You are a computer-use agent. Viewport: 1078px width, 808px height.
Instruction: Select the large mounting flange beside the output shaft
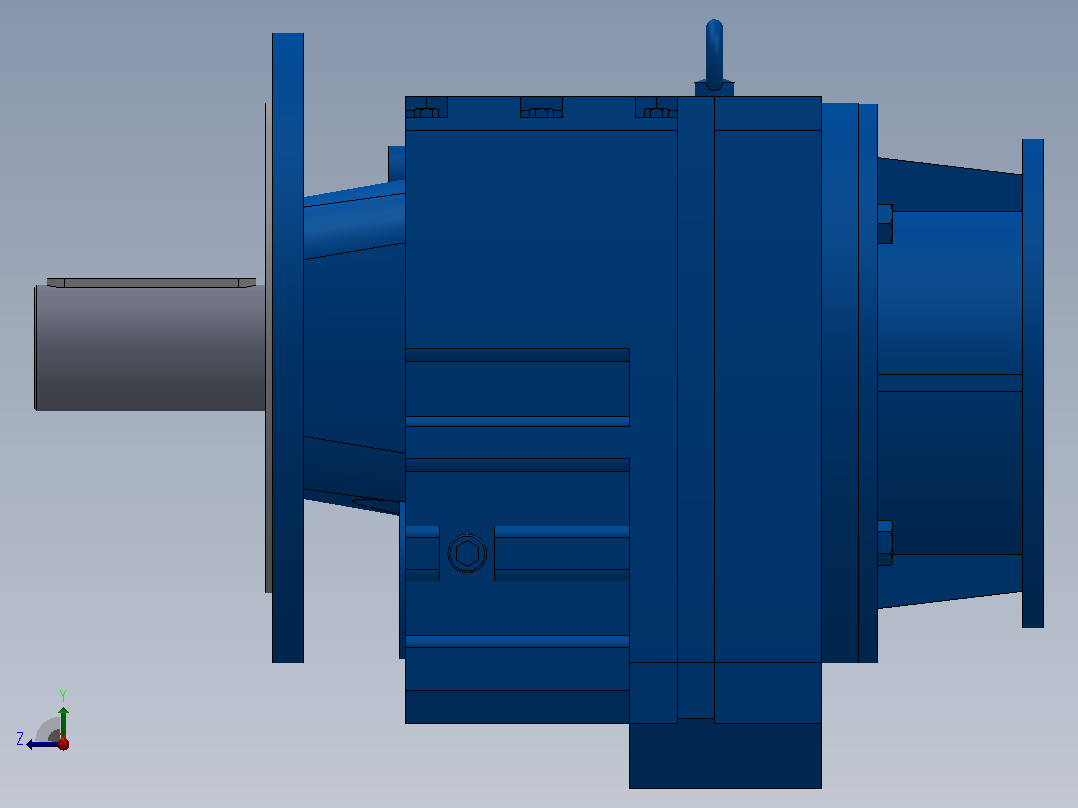click(288, 348)
